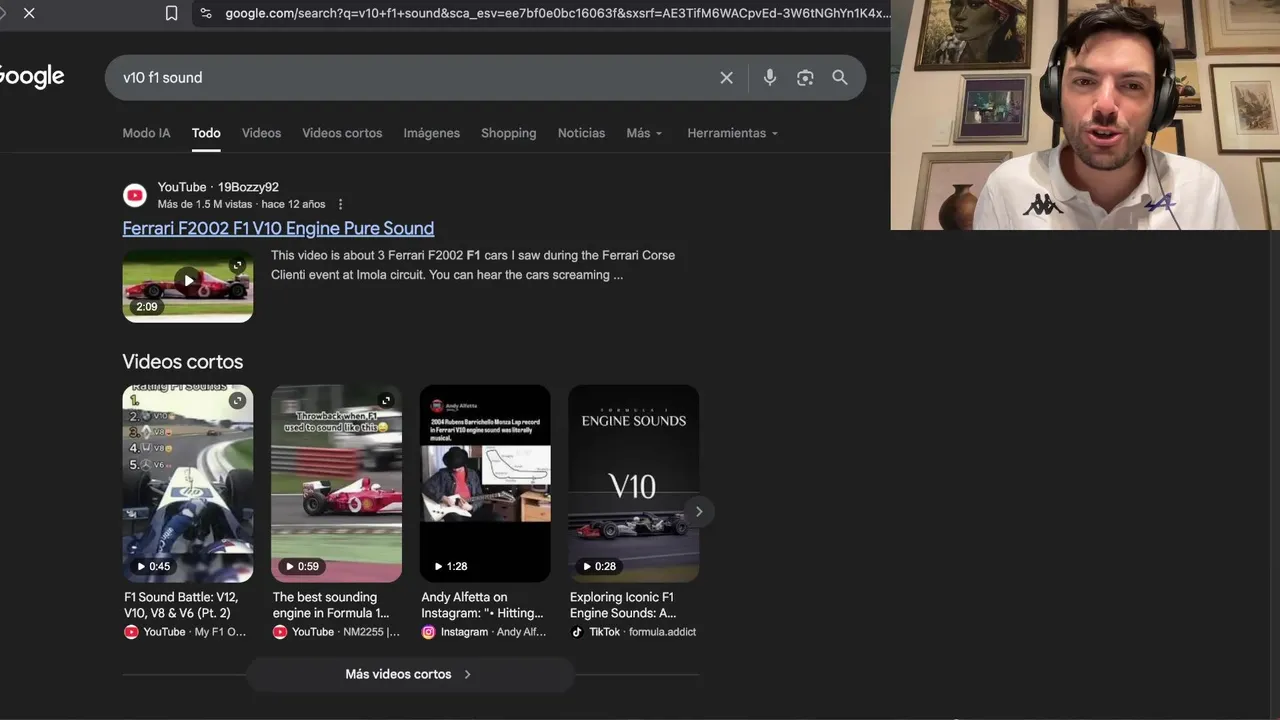The width and height of the screenshot is (1280, 720).
Task: Search by image with the camera icon
Action: (805, 77)
